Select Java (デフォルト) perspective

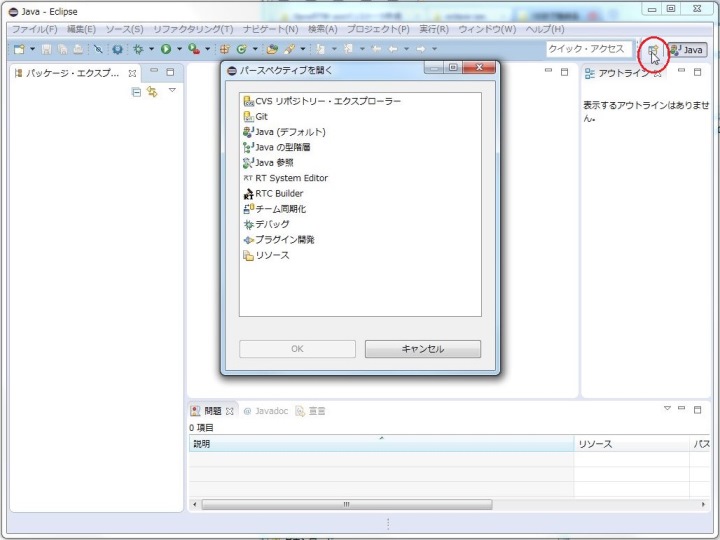coord(284,132)
